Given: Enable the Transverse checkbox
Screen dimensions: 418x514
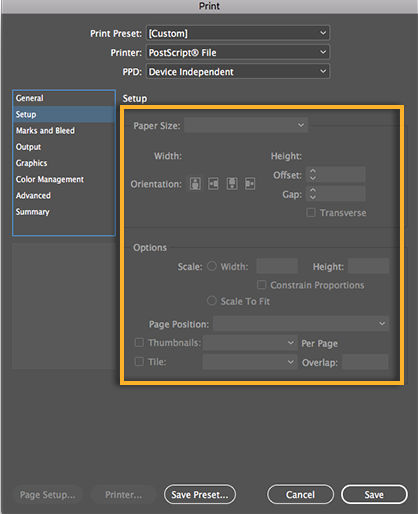Looking at the screenshot, I should [x=311, y=212].
